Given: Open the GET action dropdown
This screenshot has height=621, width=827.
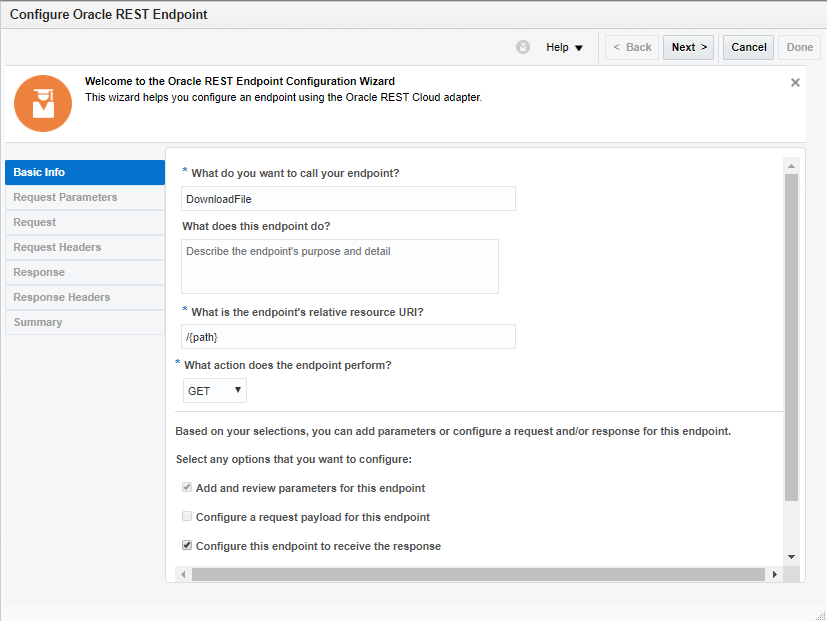Looking at the screenshot, I should coord(214,391).
